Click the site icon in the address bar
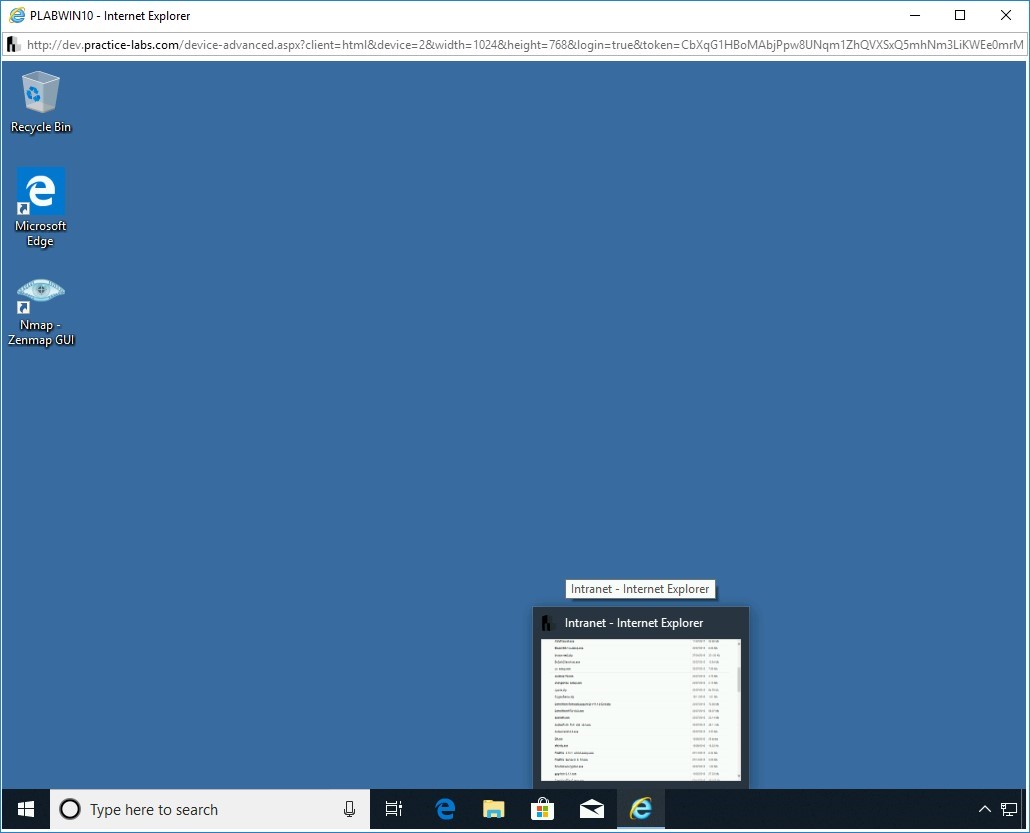 click(x=13, y=45)
